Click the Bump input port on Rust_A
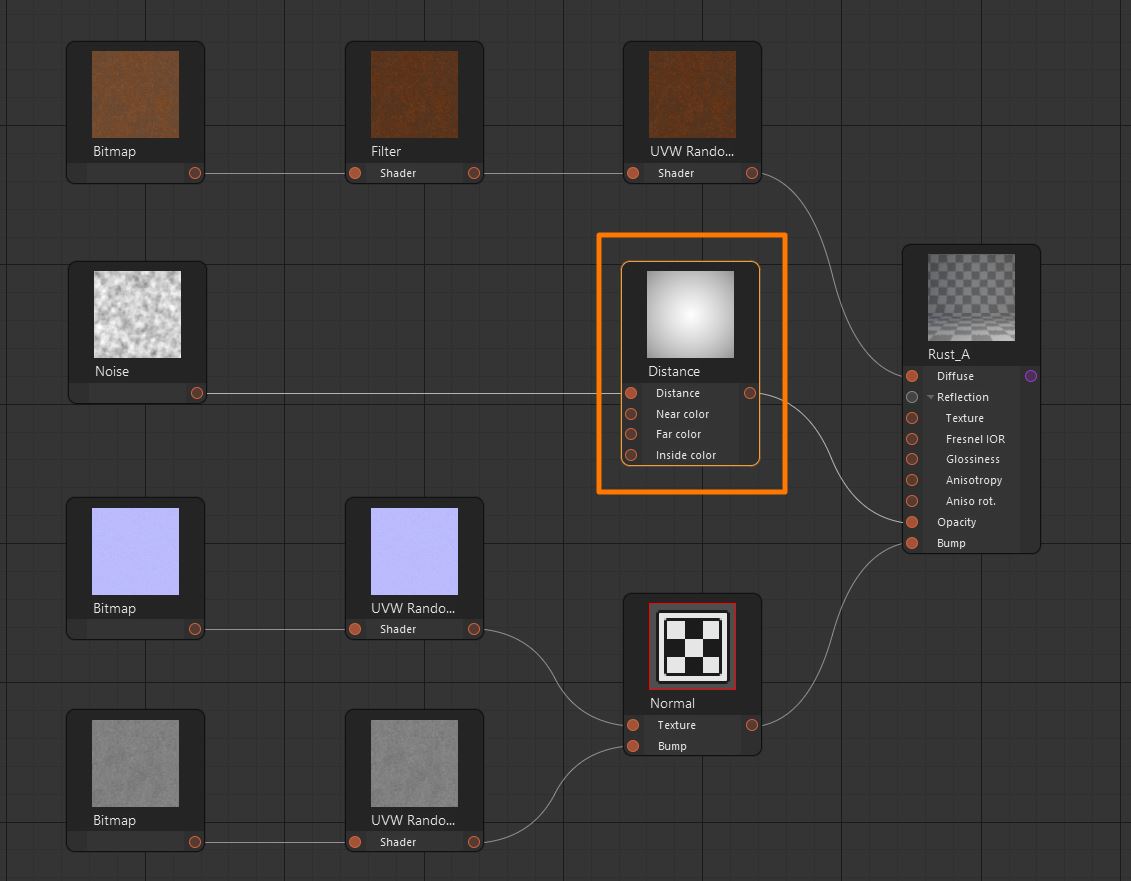The height and width of the screenshot is (881, 1131). coord(912,543)
